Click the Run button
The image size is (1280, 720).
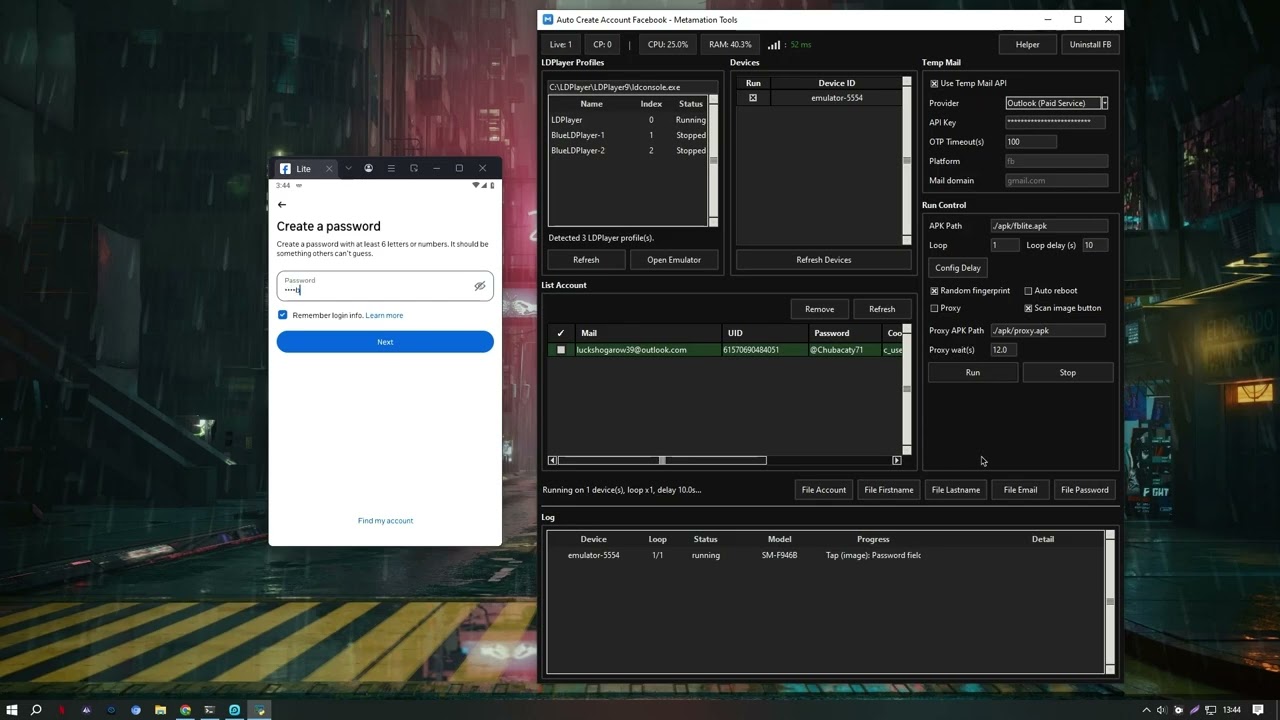coord(973,372)
